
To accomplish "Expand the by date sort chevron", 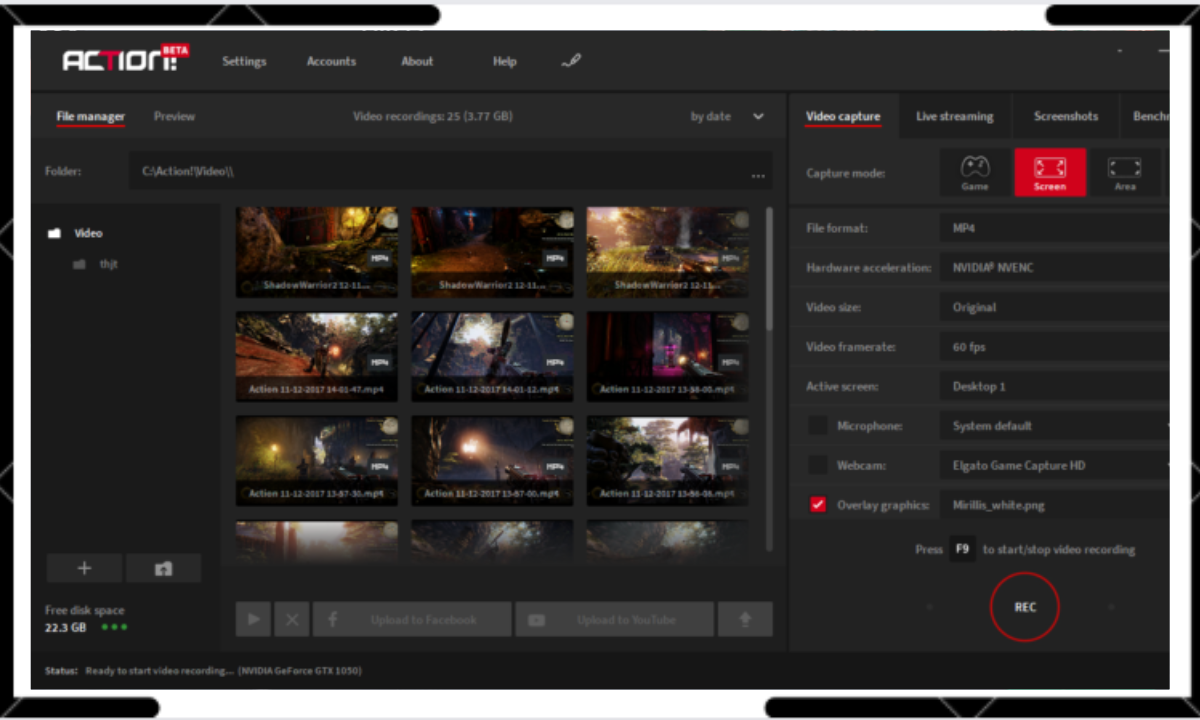I will (758, 117).
